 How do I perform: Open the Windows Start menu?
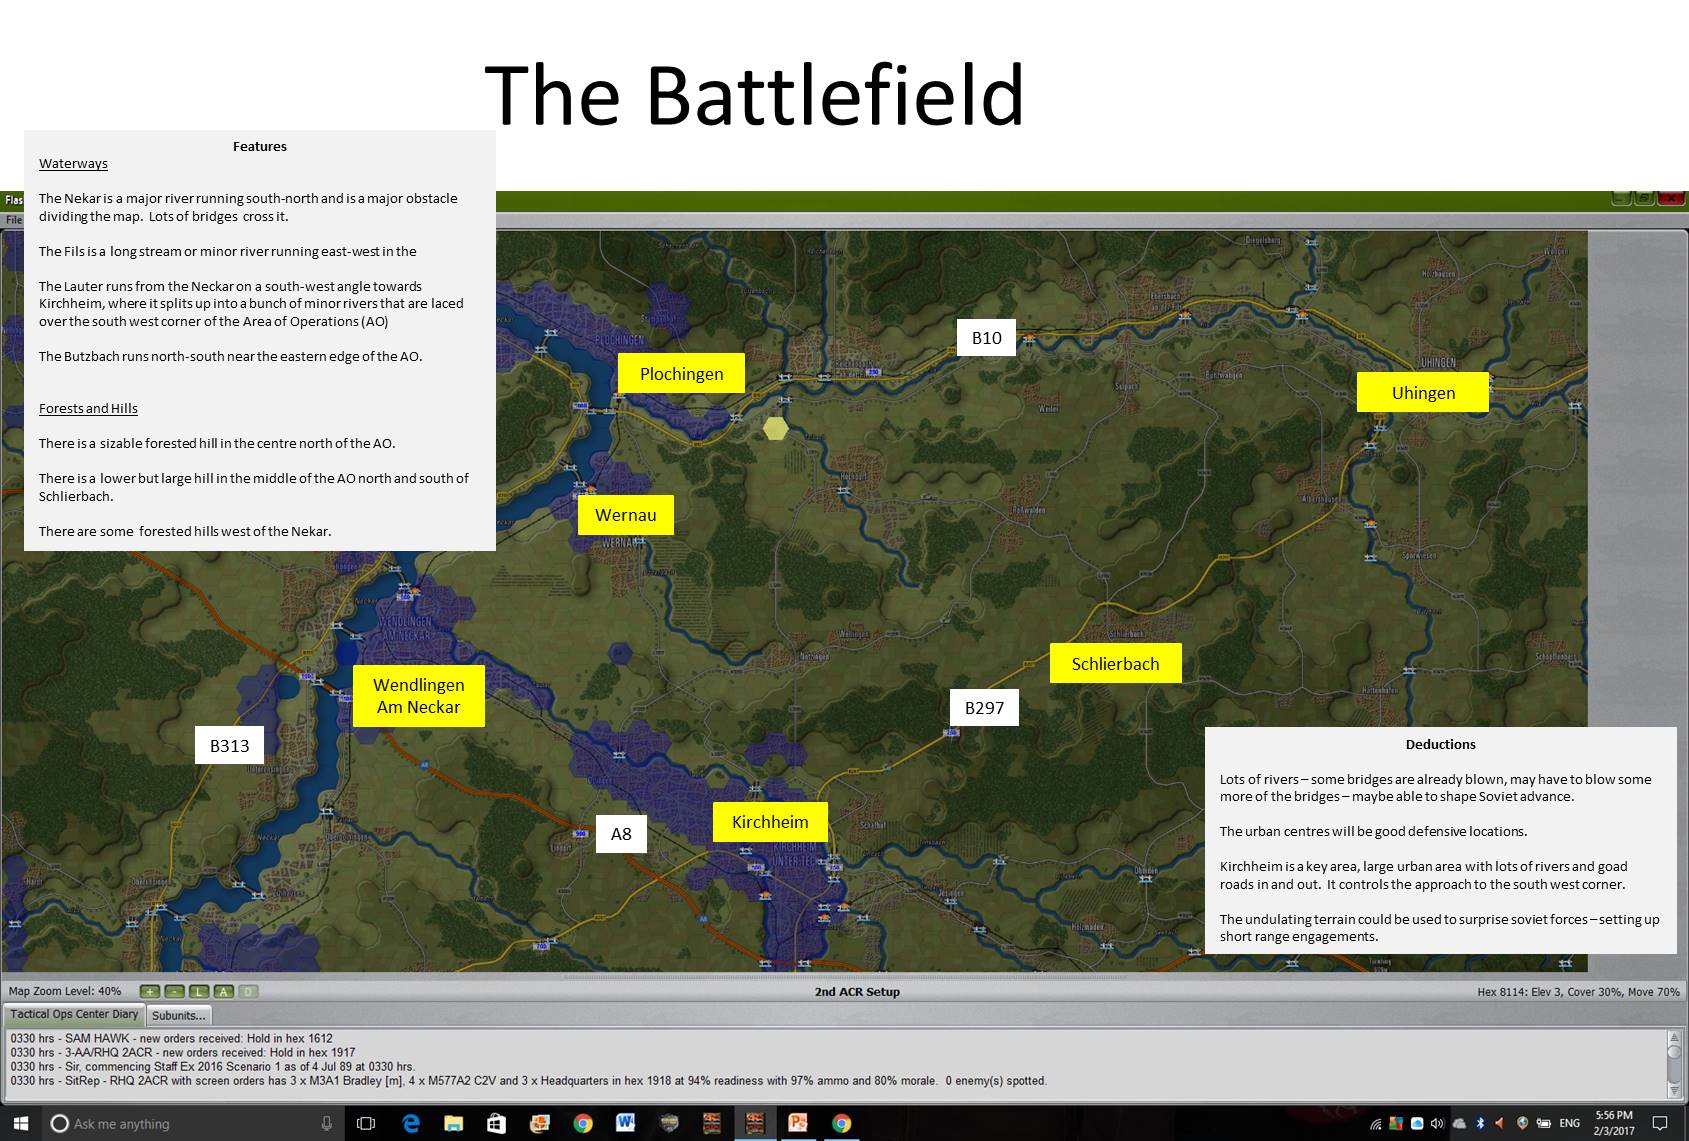pyautogui.click(x=20, y=1123)
